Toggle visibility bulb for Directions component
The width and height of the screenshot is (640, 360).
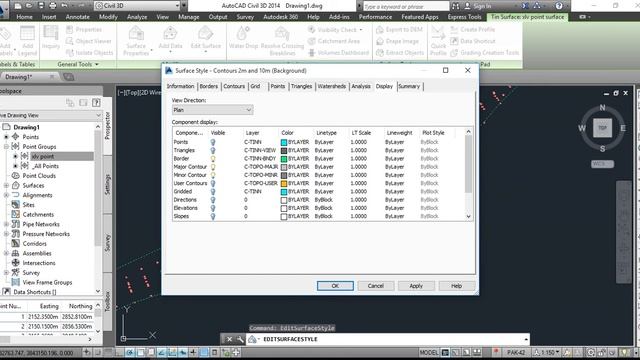click(x=213, y=200)
